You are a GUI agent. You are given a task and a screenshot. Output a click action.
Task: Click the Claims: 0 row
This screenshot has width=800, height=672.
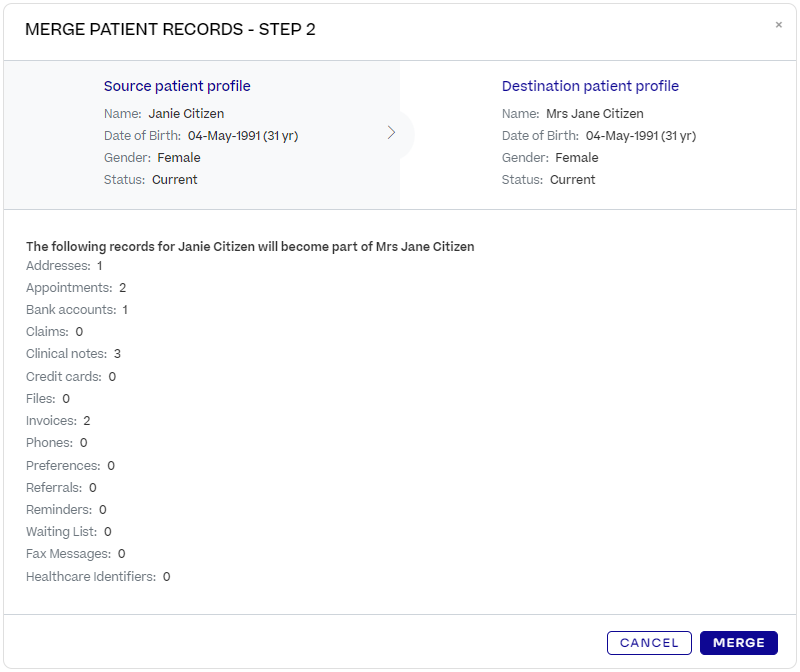(x=55, y=332)
